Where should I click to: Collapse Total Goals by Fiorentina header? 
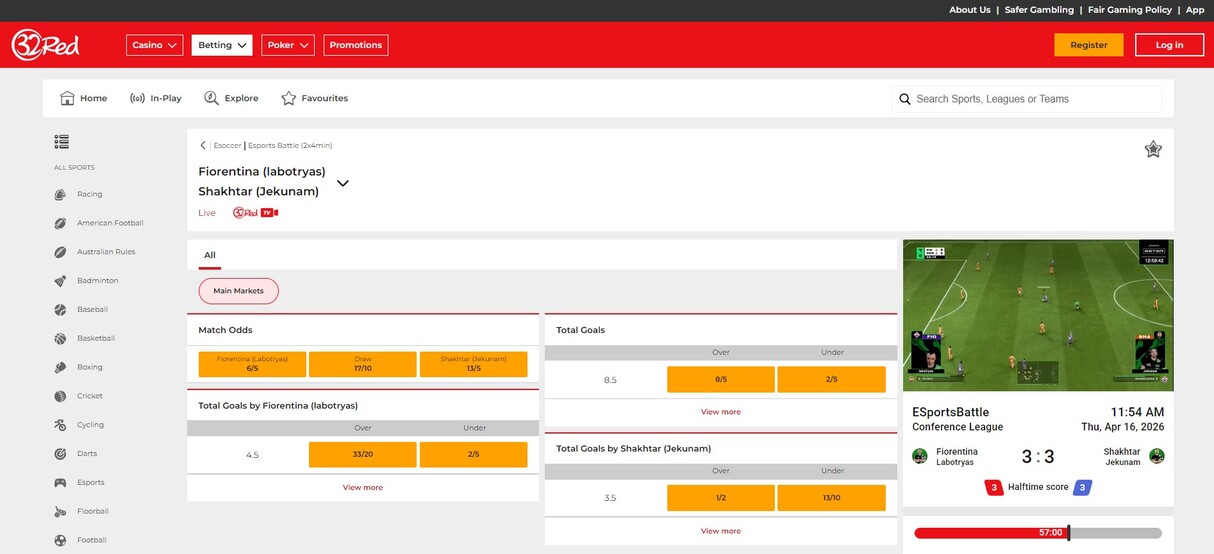pyautogui.click(x=363, y=405)
